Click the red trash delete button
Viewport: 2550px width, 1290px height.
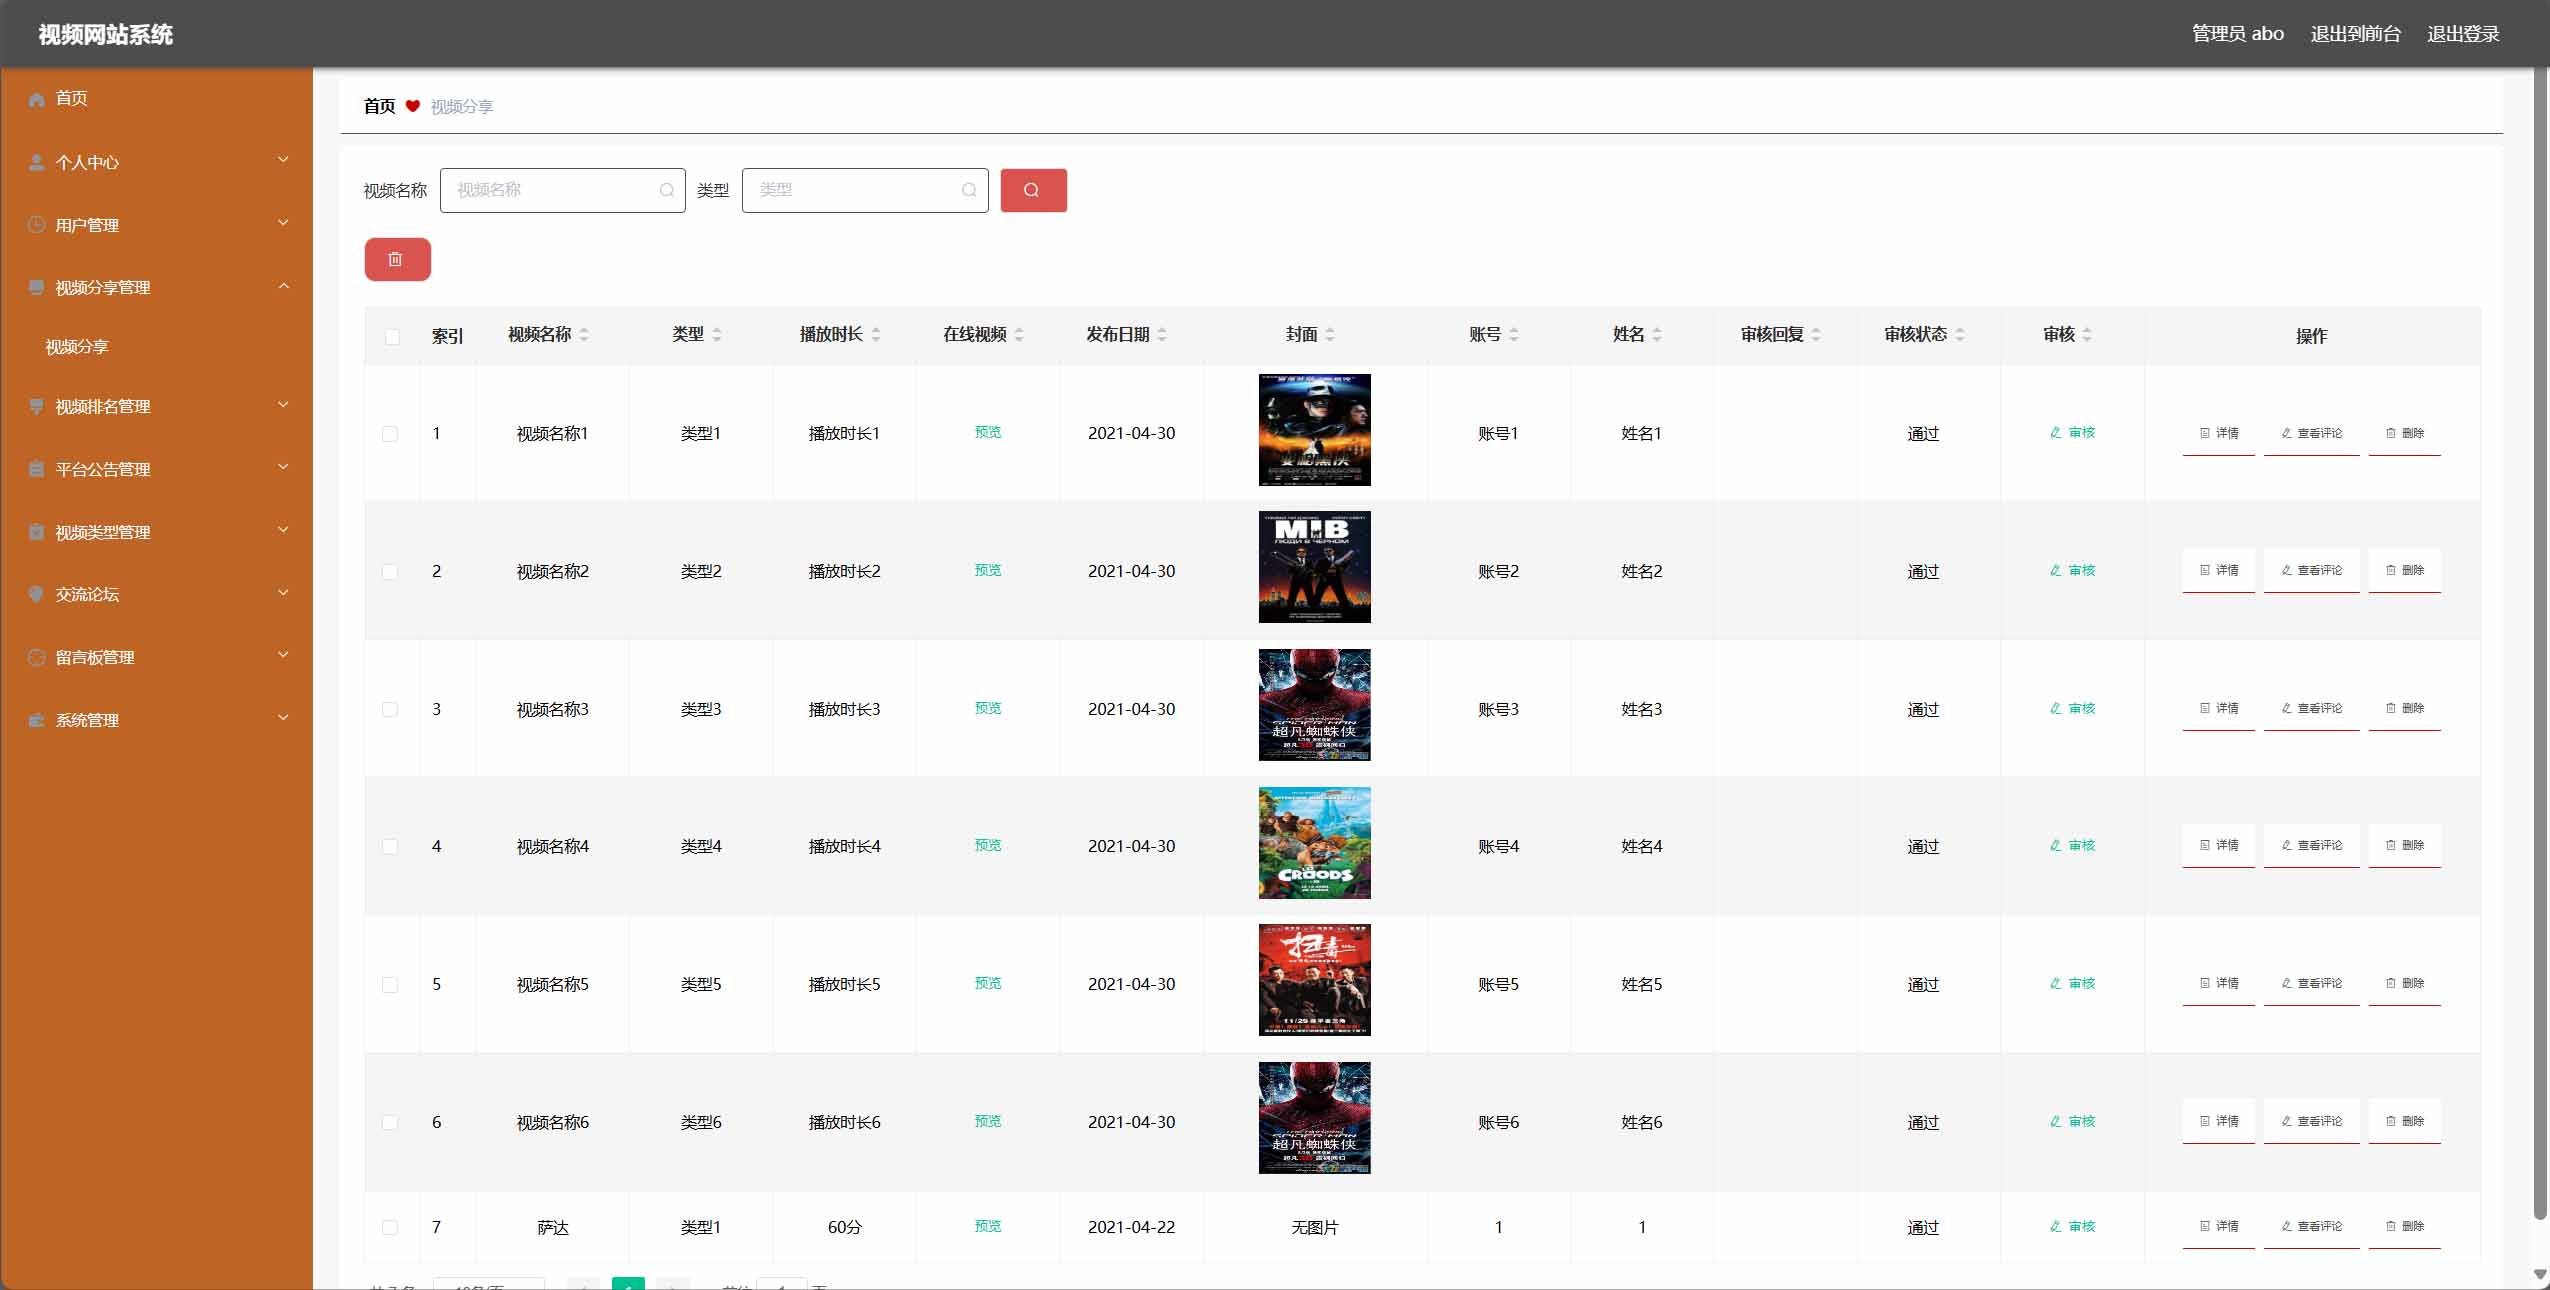tap(397, 259)
